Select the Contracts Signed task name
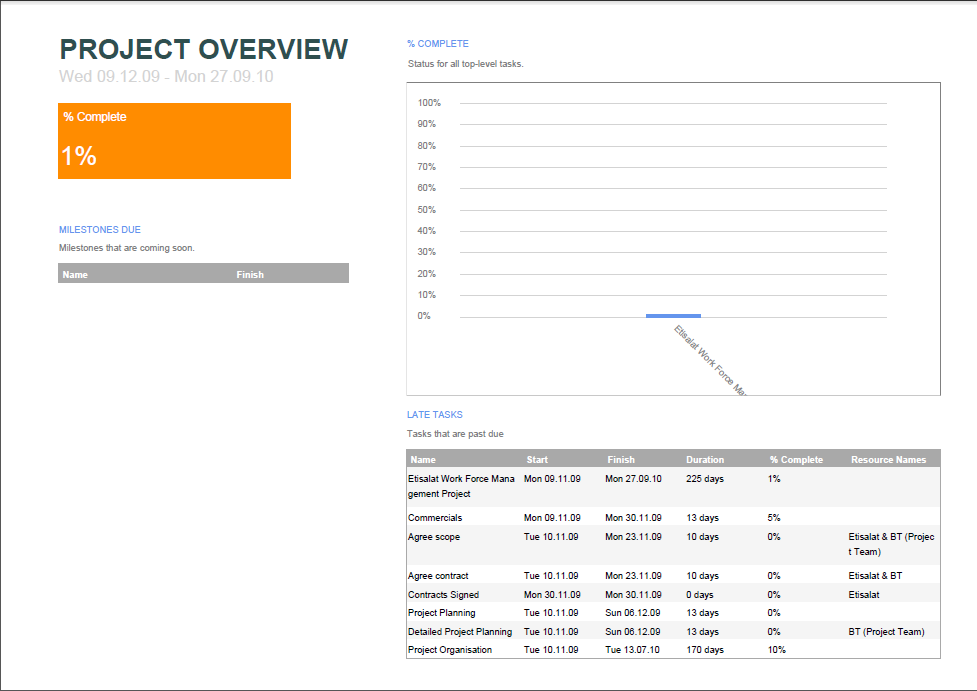977x691 pixels. tap(443, 595)
